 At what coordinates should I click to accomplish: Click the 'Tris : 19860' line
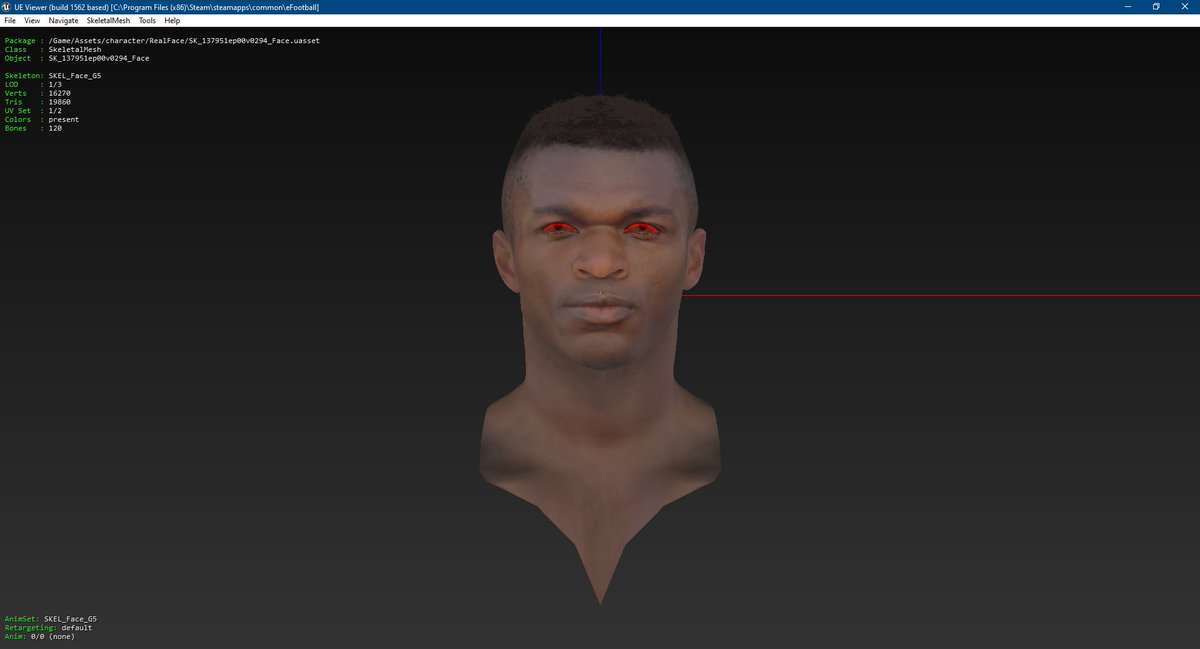pyautogui.click(x=38, y=102)
